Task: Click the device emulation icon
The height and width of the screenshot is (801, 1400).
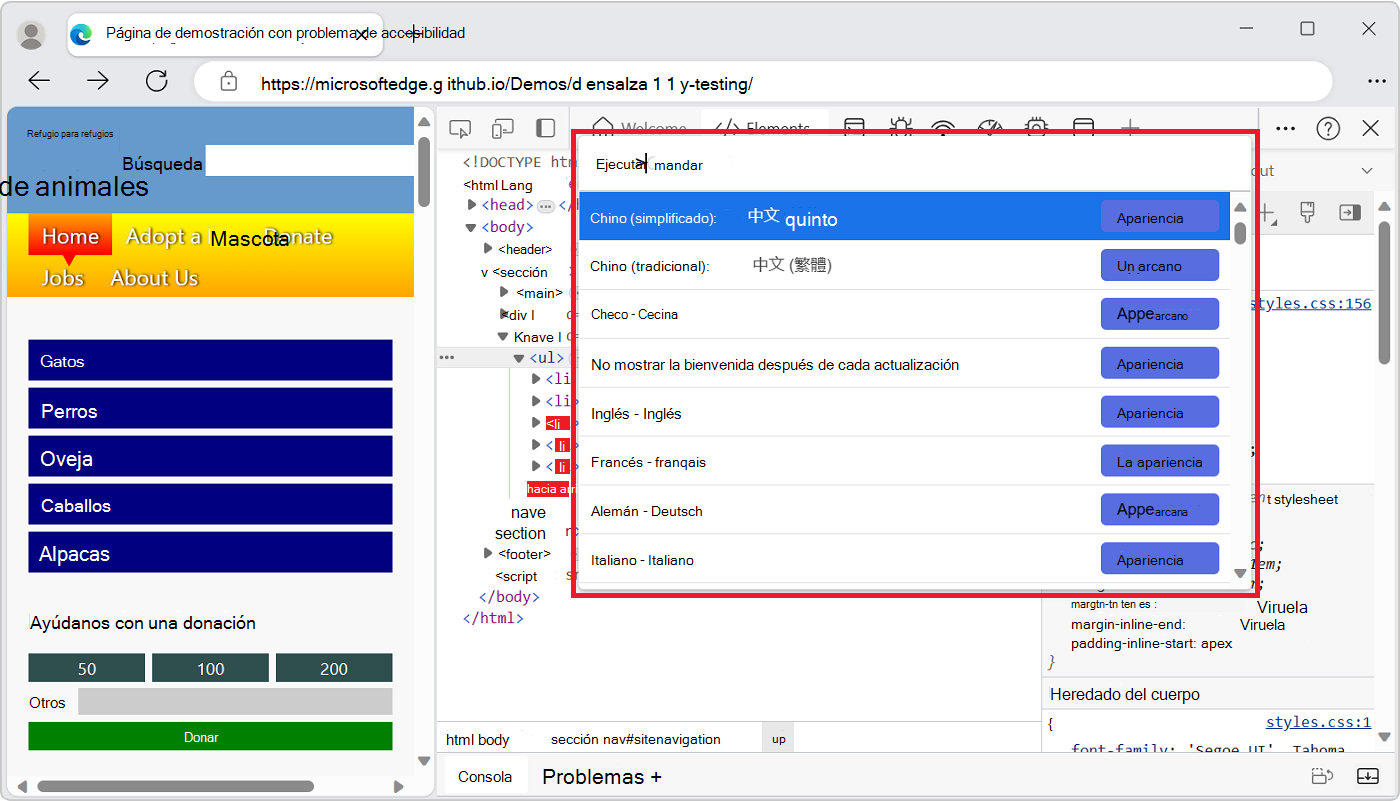Action: point(503,128)
